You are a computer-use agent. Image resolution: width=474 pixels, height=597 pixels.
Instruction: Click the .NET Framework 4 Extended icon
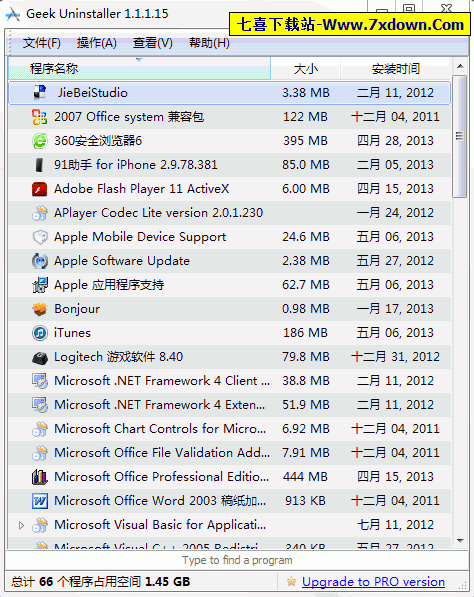(x=40, y=404)
